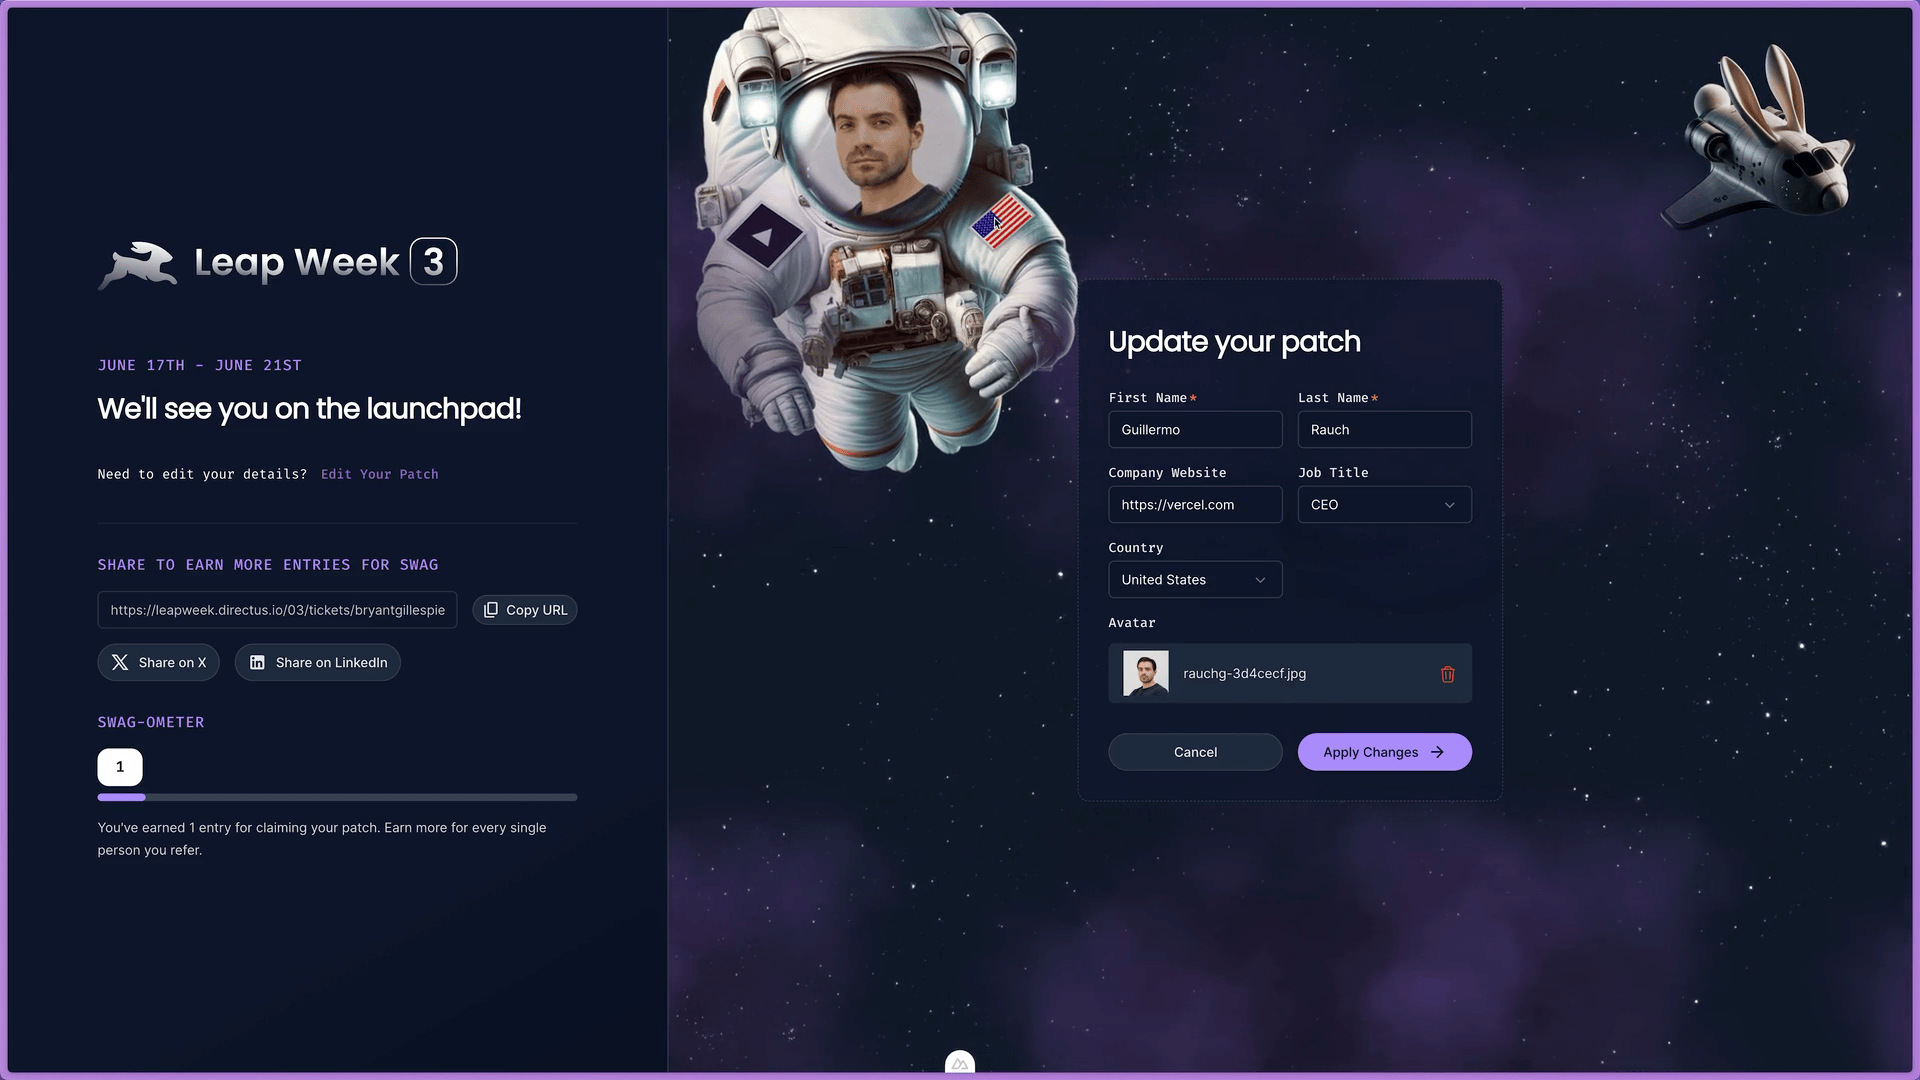Click the copy icon in Copy URL
1920x1080 pixels.
point(491,610)
